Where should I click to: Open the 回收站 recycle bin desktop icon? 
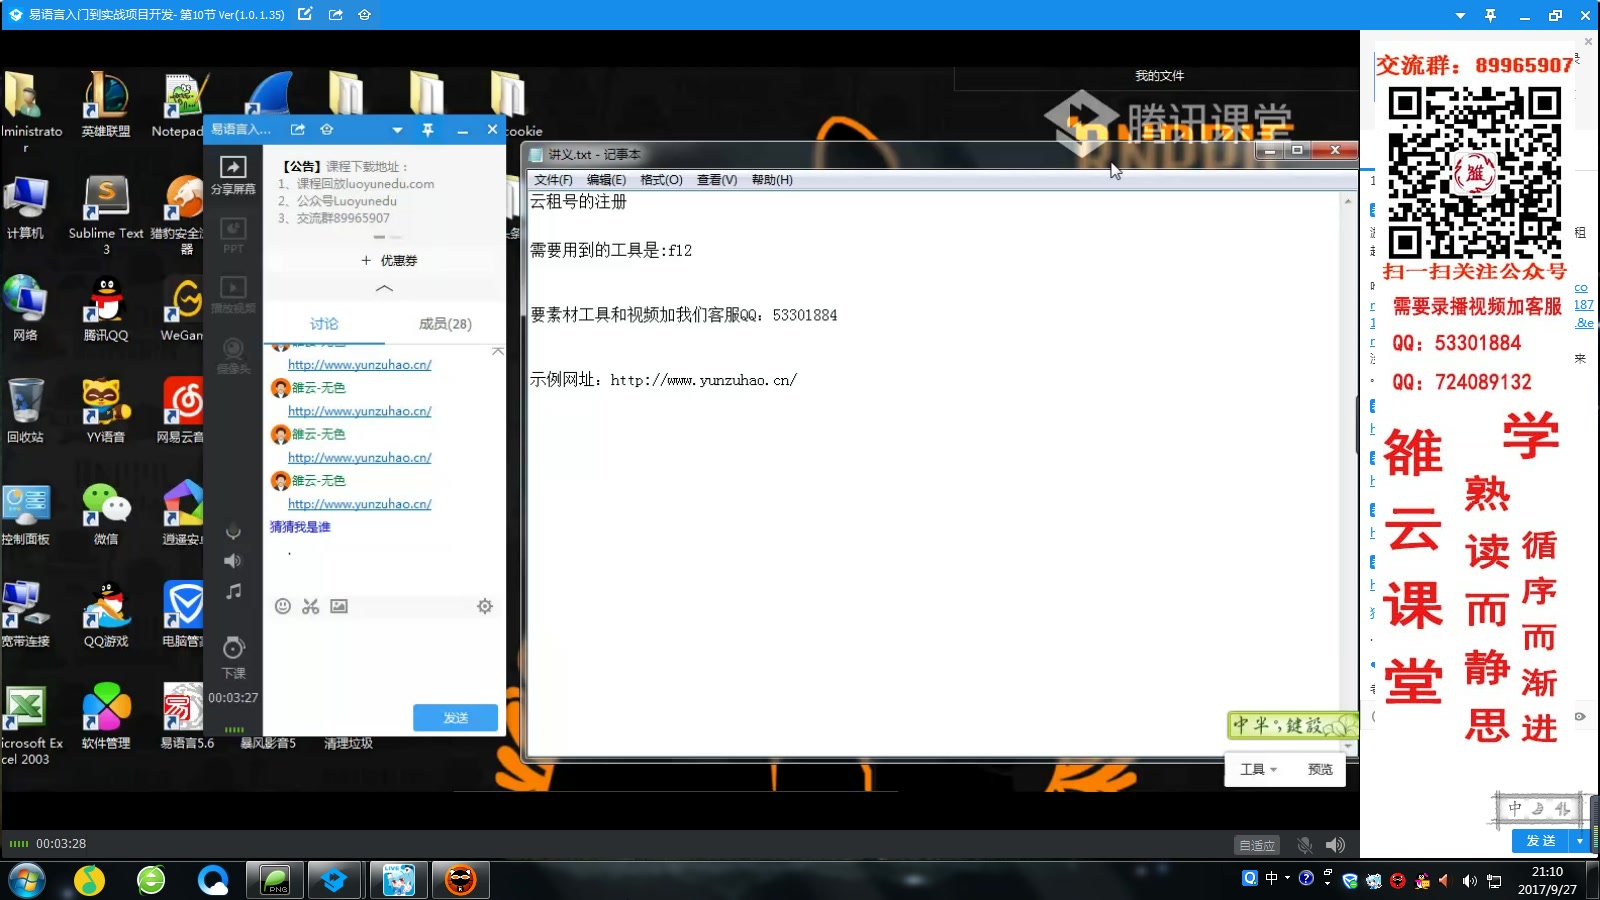[x=25, y=411]
